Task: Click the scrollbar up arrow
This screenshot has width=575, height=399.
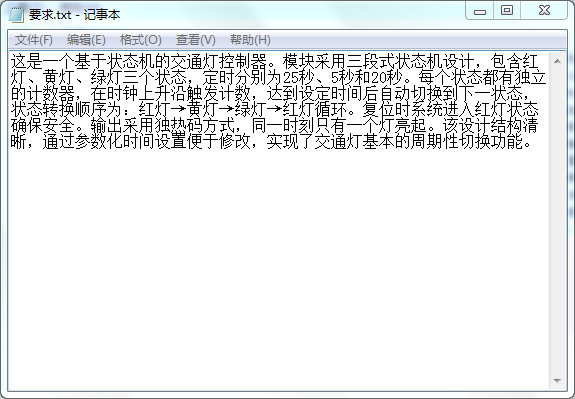Action: pos(557,61)
